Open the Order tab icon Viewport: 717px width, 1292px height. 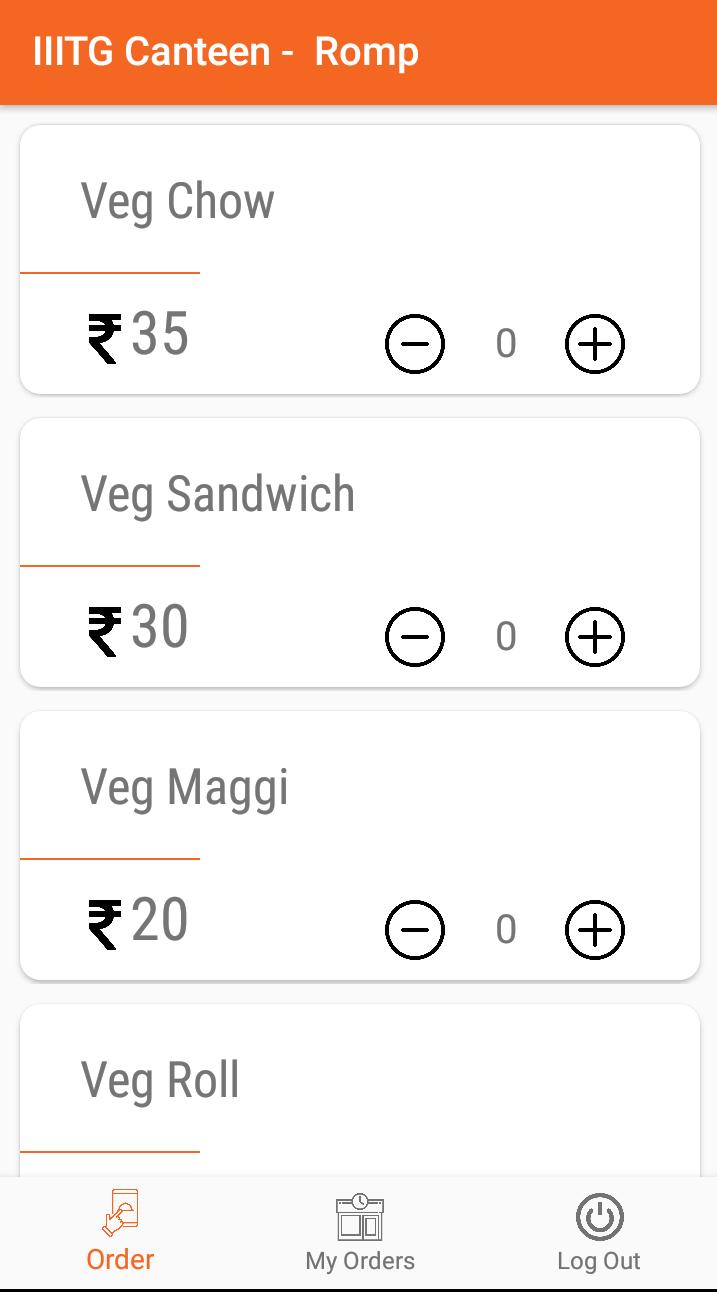point(120,1214)
